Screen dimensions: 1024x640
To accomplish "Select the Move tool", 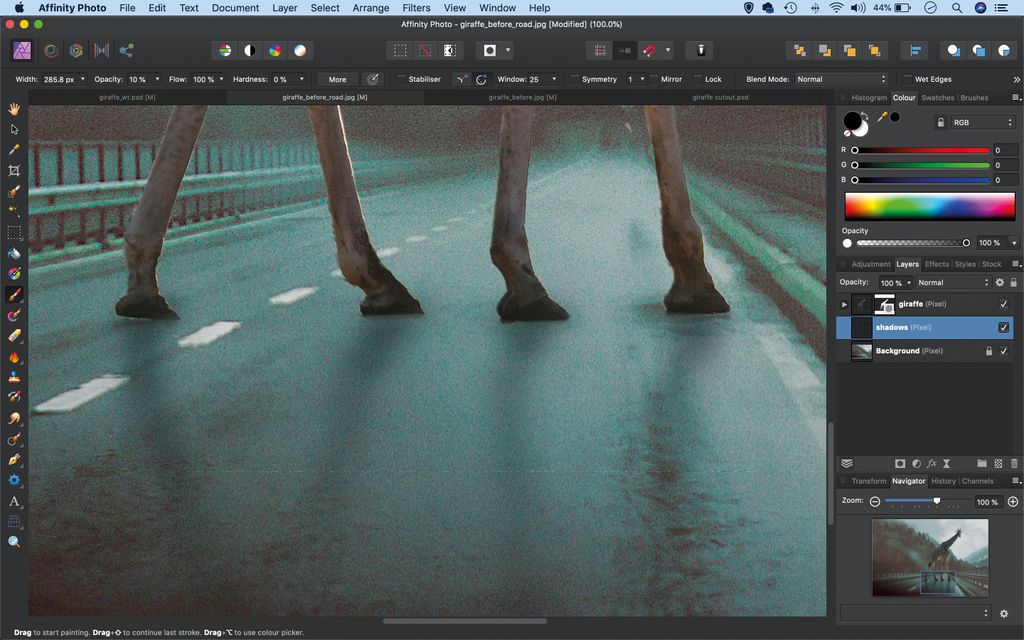I will tap(14, 129).
